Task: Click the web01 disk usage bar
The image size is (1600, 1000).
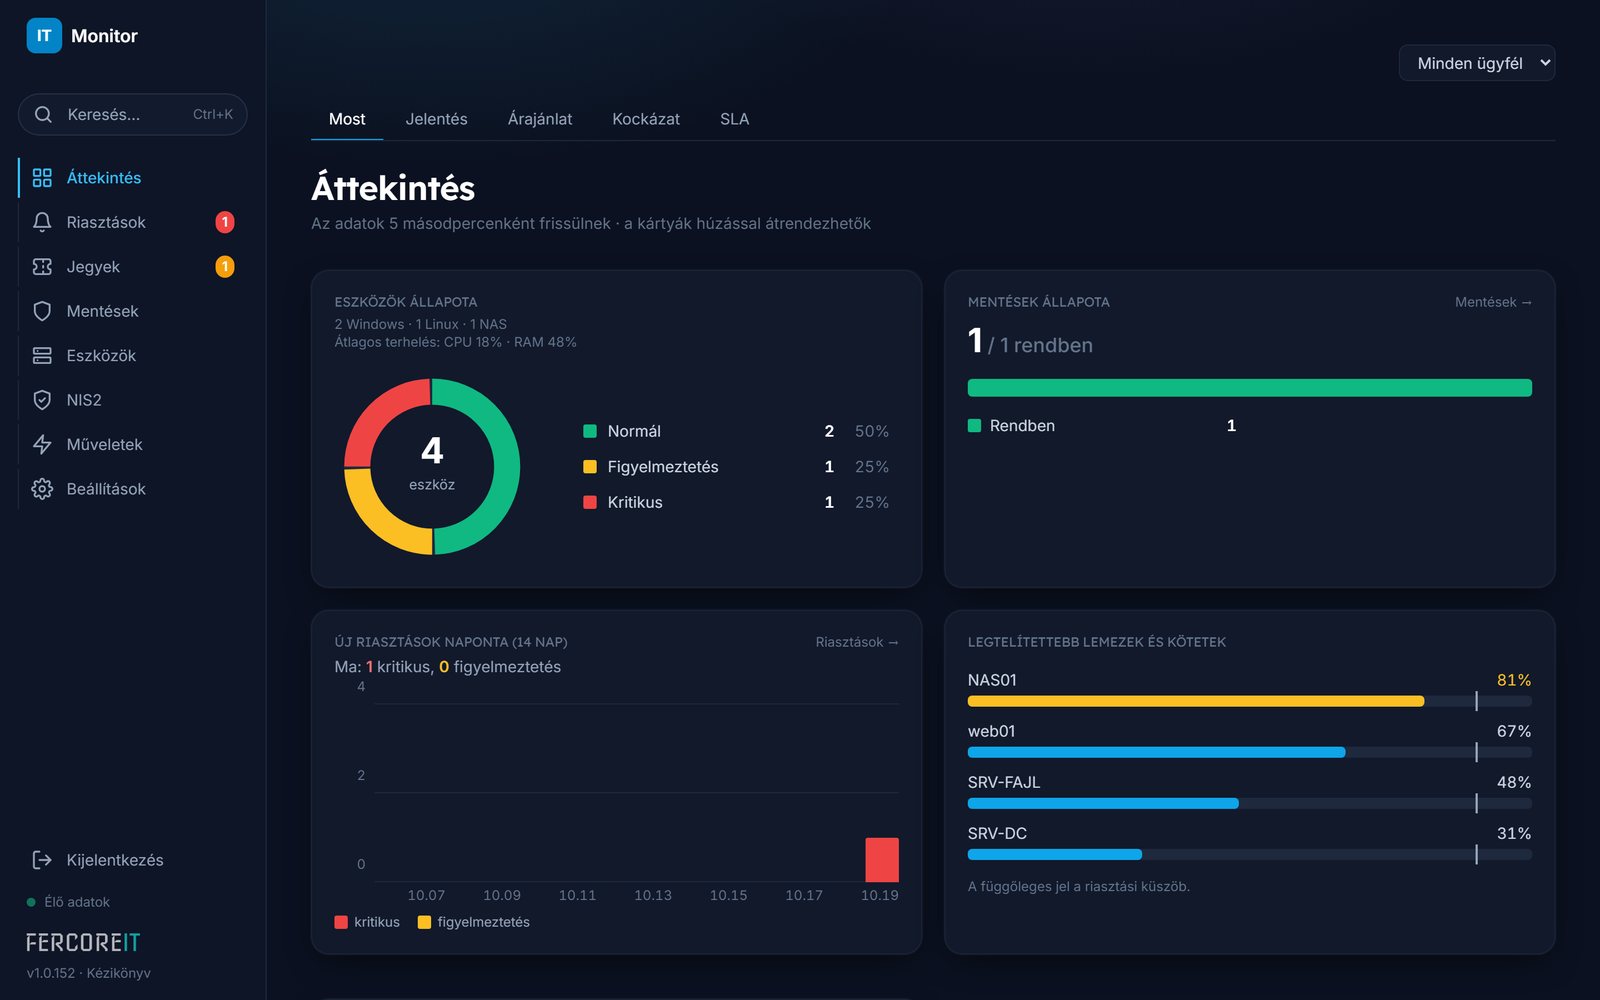Action: tap(1250, 753)
